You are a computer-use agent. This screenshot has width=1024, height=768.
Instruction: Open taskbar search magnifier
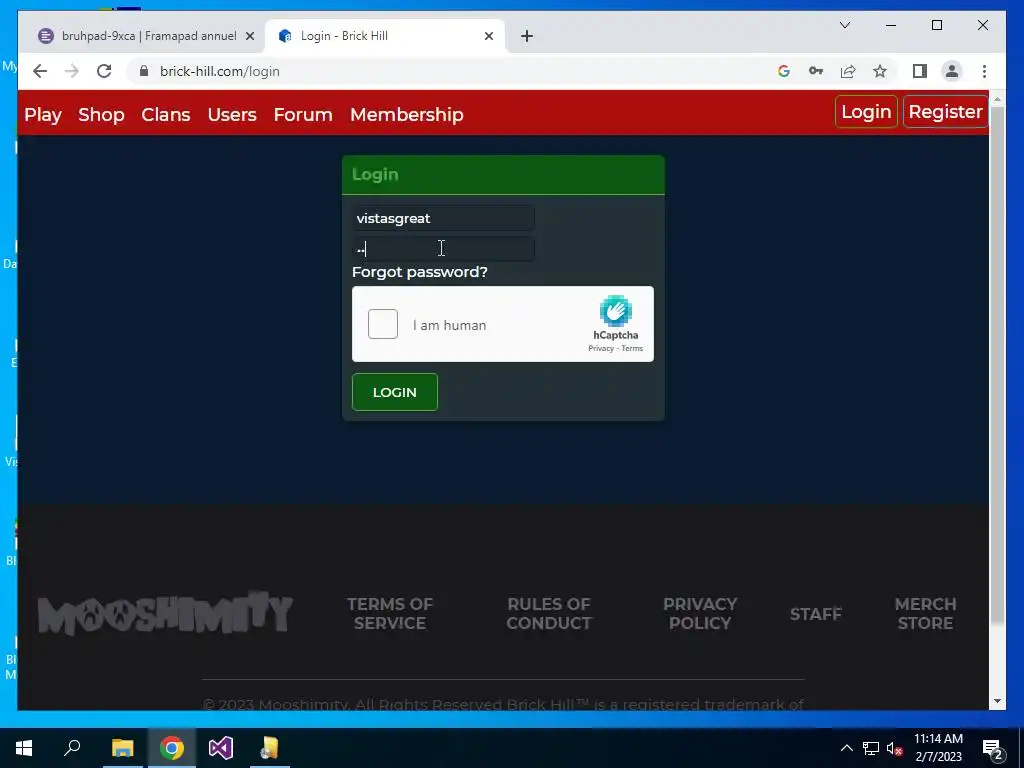click(x=72, y=748)
